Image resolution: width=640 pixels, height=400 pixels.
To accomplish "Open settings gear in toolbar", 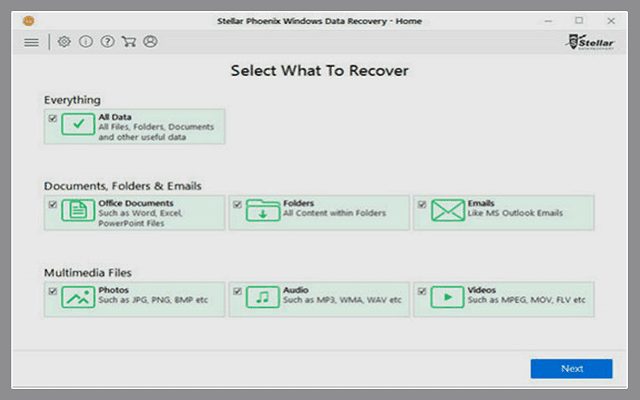I will point(64,42).
